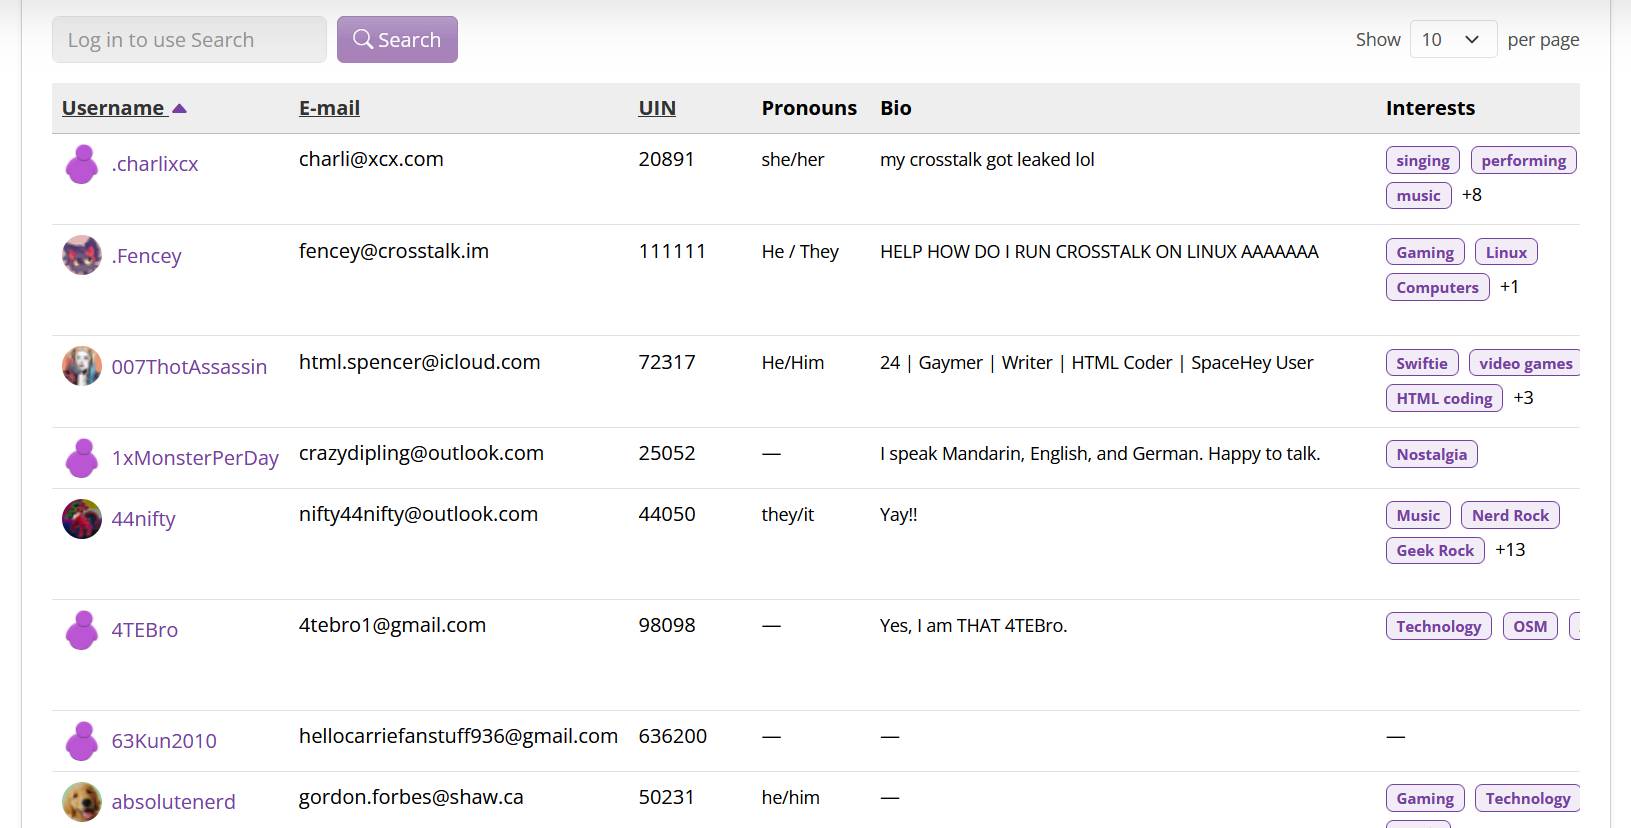Open the absolutenerd profile link
The height and width of the screenshot is (828, 1631).
click(x=173, y=802)
